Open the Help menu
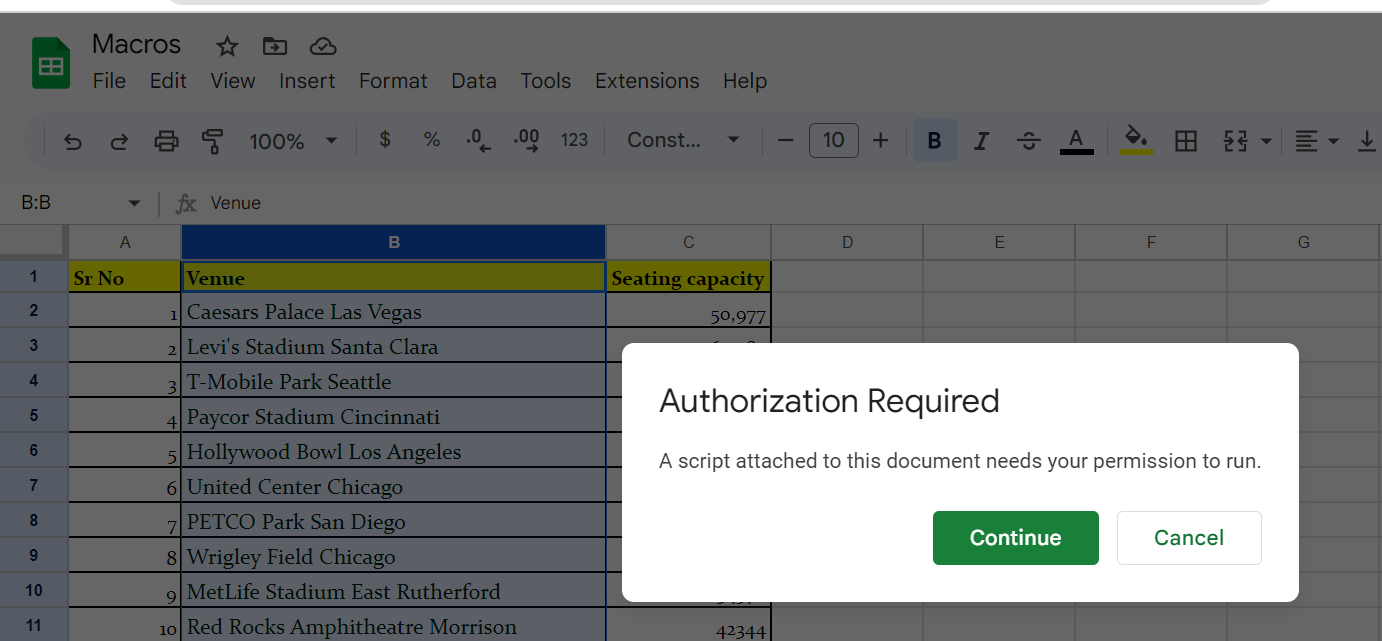Screen dimensions: 1382x641 tap(745, 81)
